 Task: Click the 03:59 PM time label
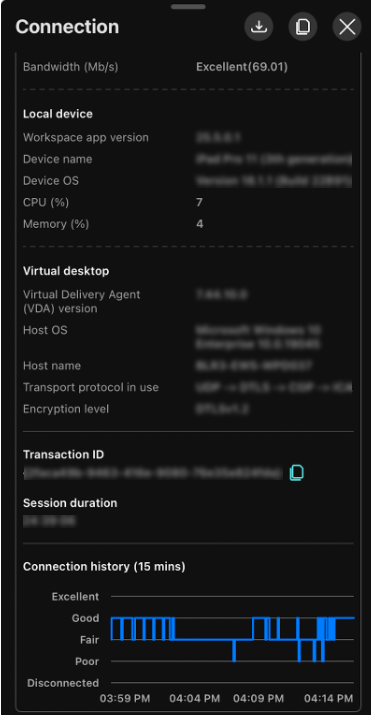(125, 698)
